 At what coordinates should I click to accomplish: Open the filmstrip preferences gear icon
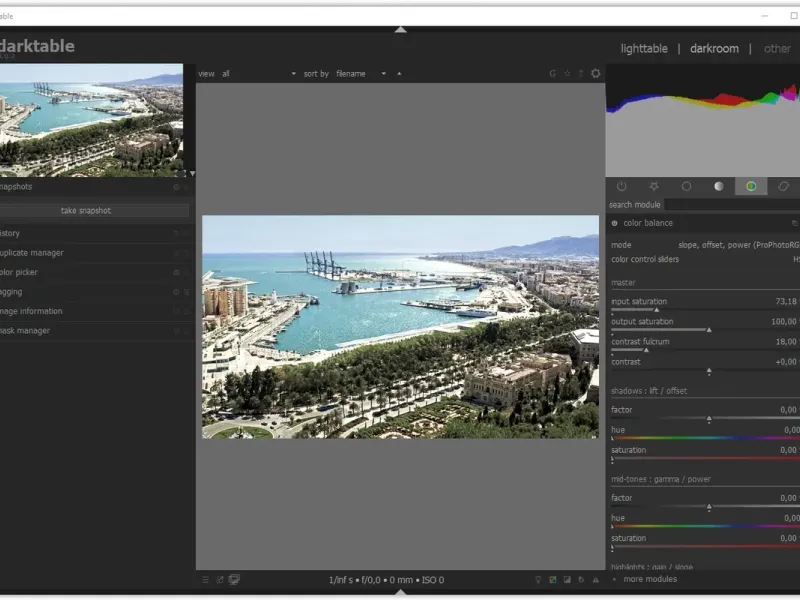(595, 73)
